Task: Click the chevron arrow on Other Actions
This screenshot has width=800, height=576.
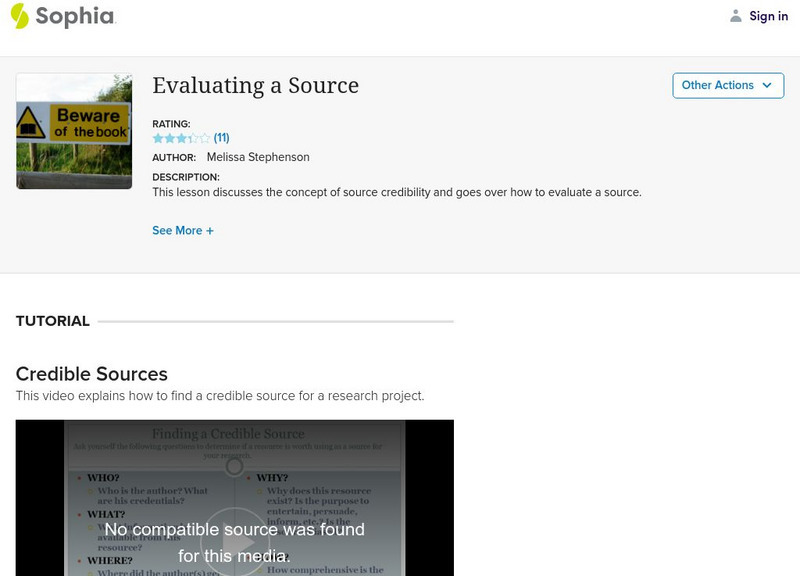Action: pyautogui.click(x=767, y=86)
